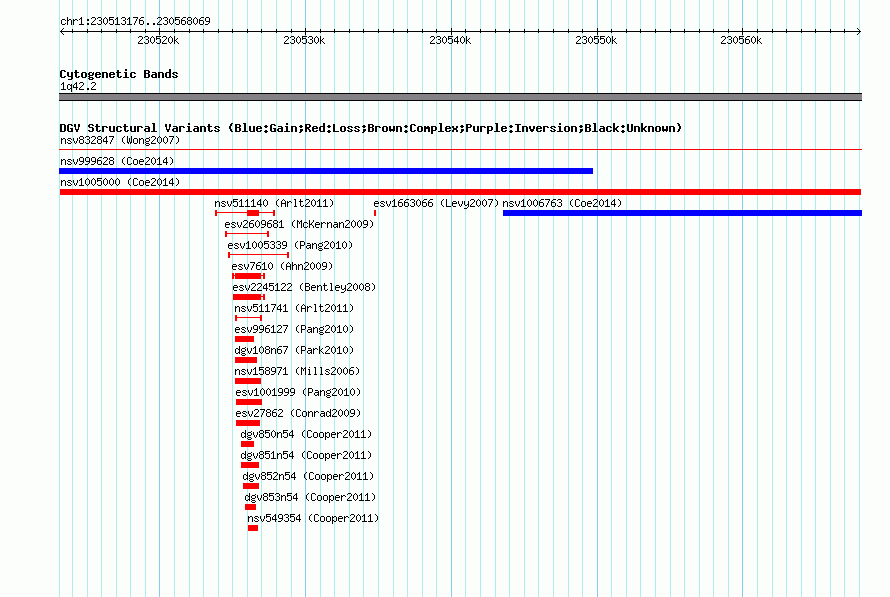Select the red bar under esv27862
This screenshot has height=597, width=890.
coord(248,423)
